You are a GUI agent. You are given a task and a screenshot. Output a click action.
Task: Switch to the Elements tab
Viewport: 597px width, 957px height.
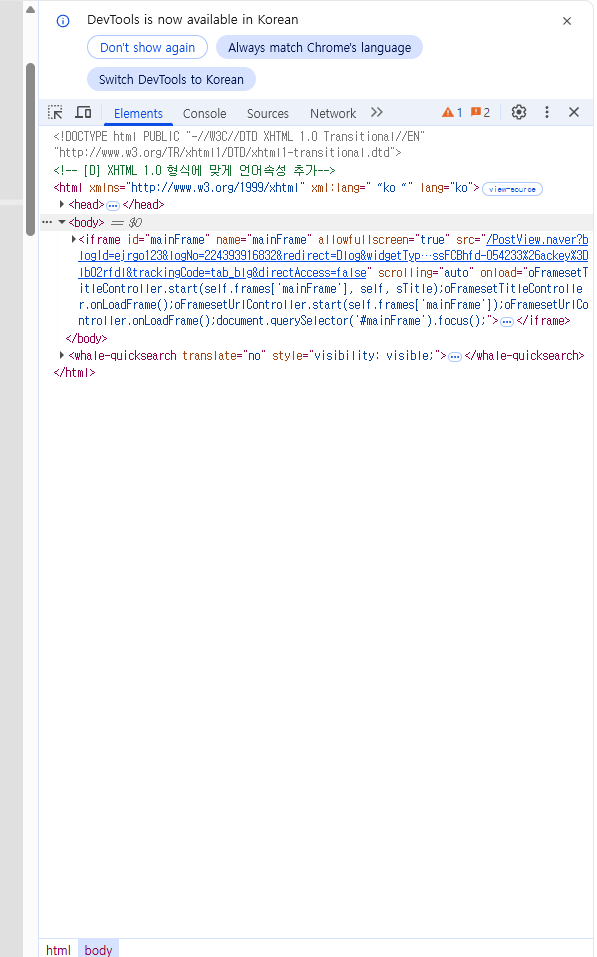point(138,114)
